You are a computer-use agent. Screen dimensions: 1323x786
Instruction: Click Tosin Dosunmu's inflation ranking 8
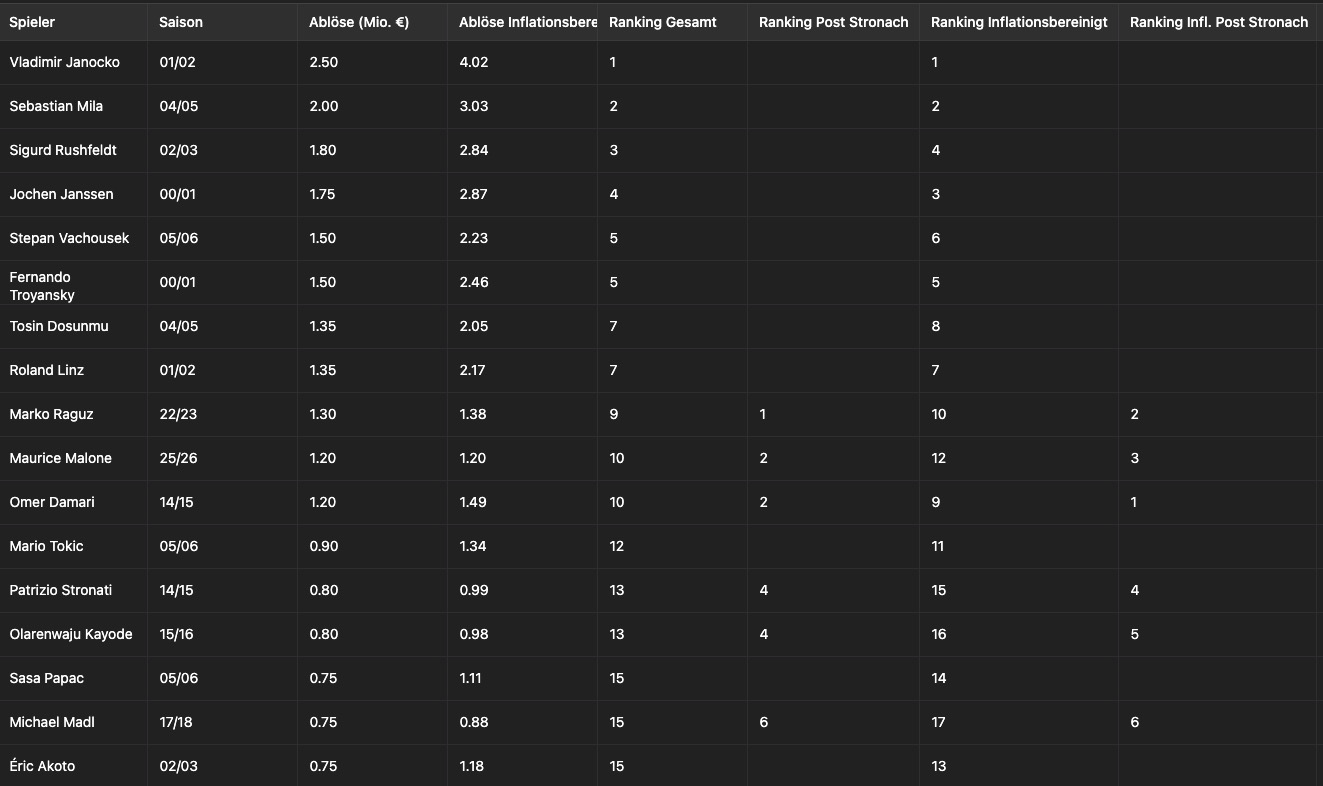935,326
